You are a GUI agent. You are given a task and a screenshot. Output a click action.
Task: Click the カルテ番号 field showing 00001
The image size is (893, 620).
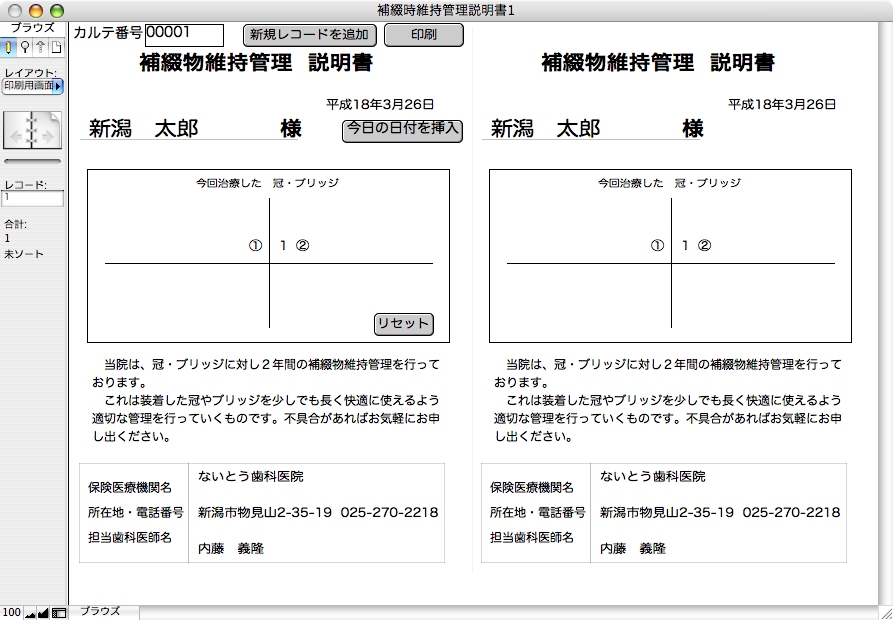[185, 35]
